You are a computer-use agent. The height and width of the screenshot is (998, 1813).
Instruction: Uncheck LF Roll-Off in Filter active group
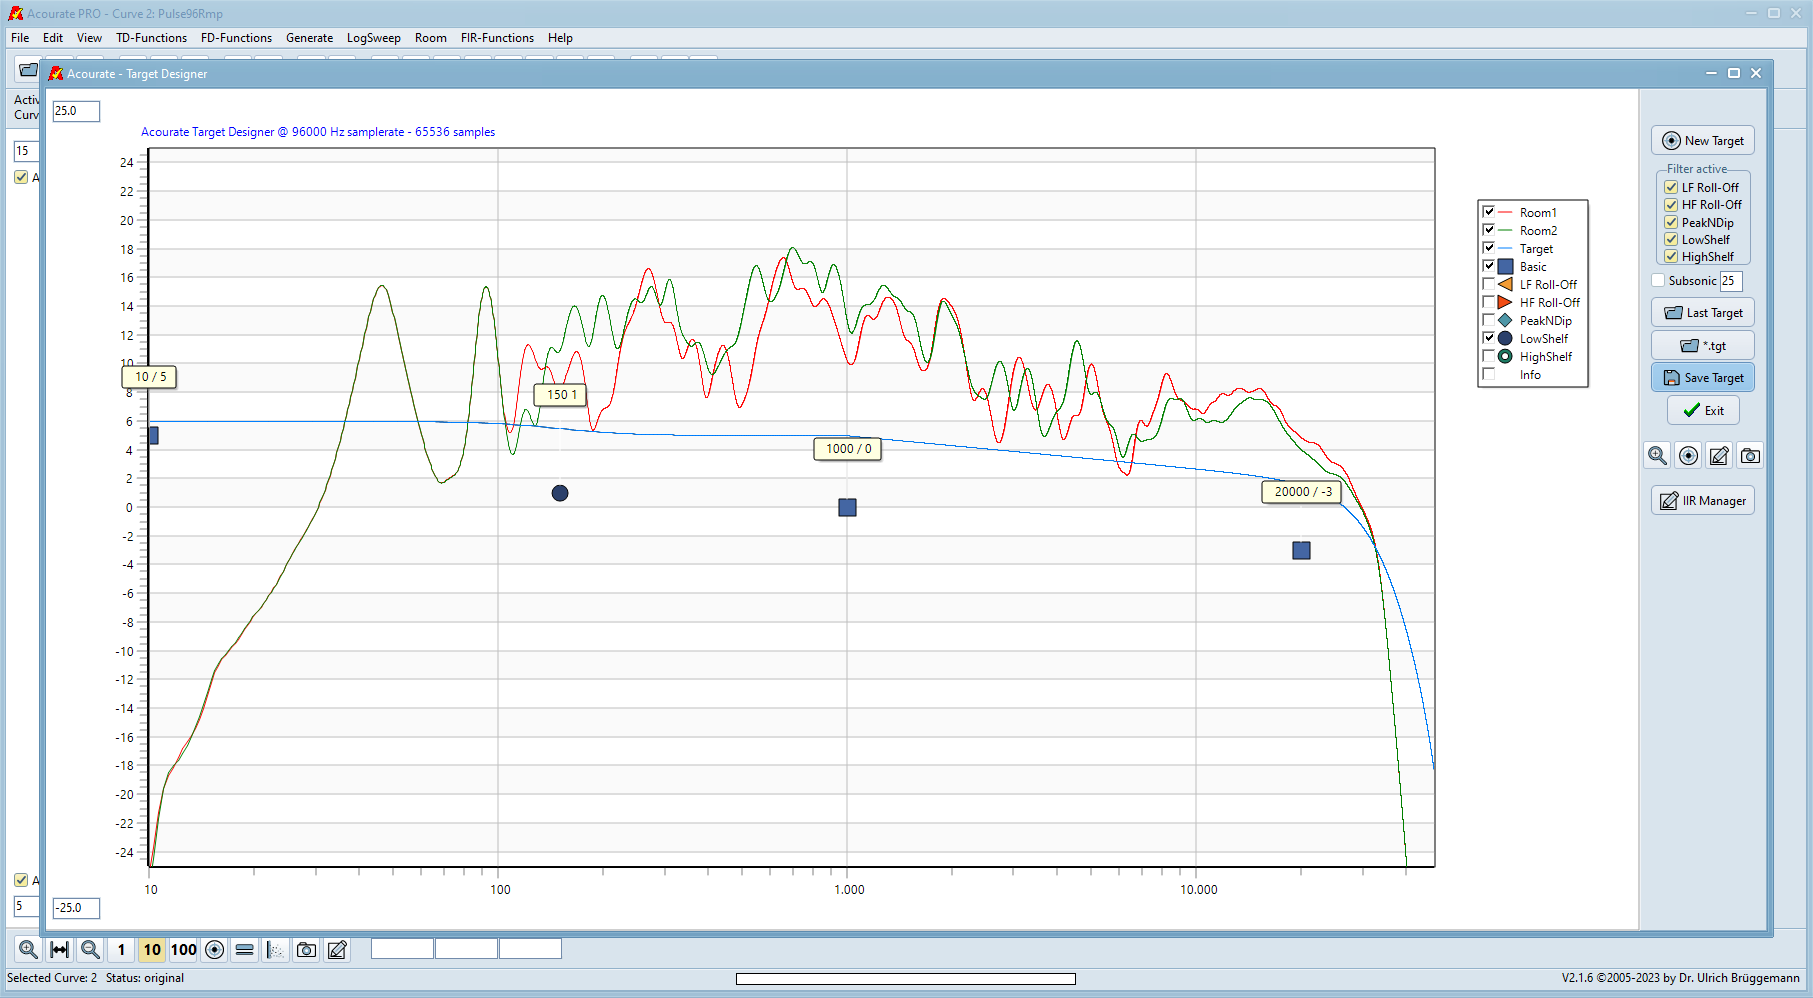pyautogui.click(x=1671, y=188)
